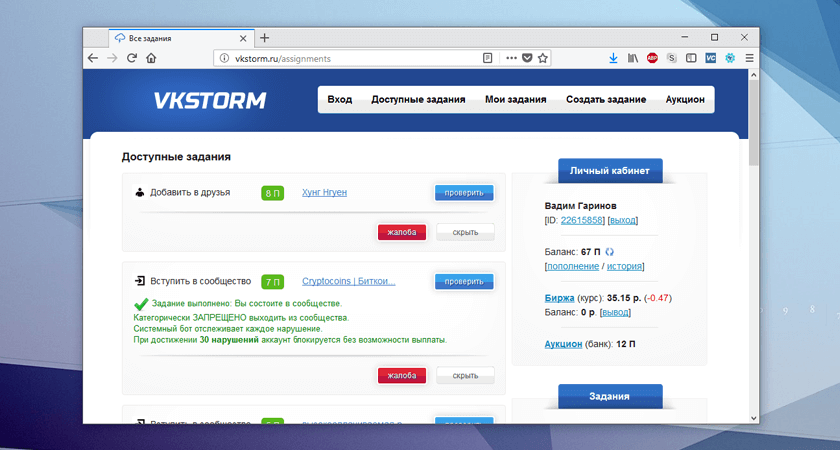This screenshot has height=450, width=840.
Task: Click the scrollbar up arrow
Action: 754,75
